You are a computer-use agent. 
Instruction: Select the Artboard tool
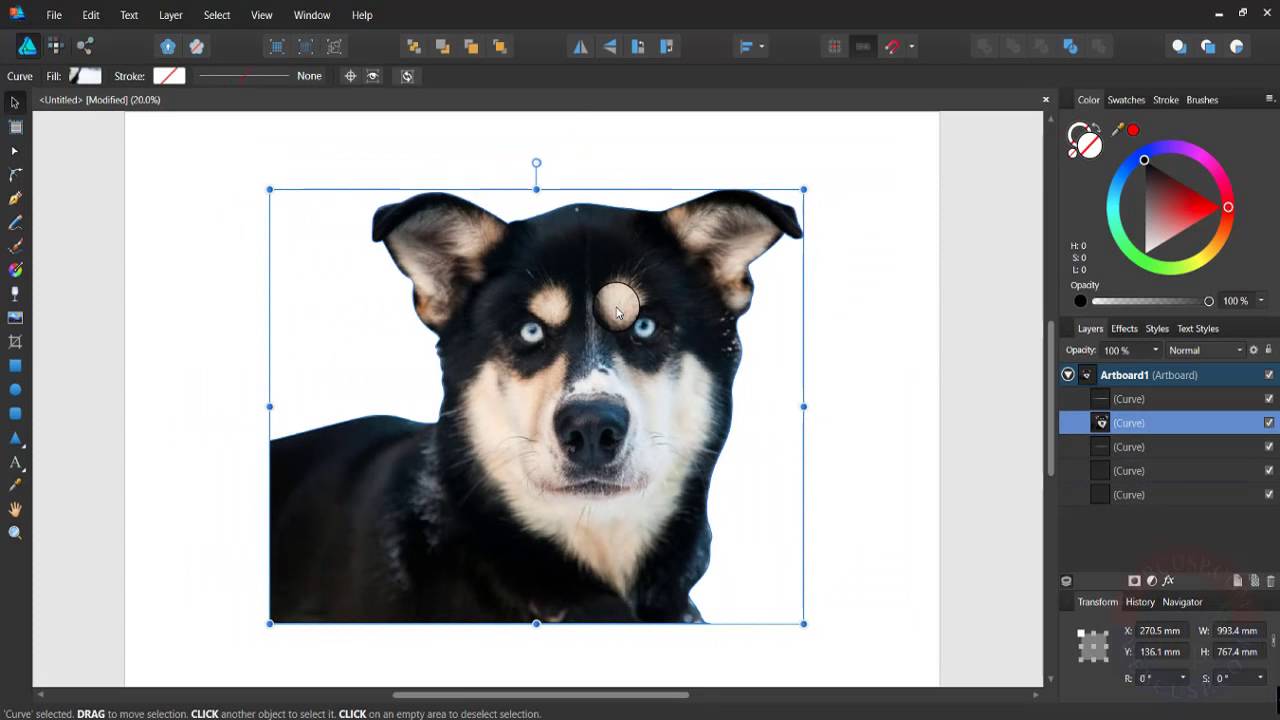(x=15, y=127)
